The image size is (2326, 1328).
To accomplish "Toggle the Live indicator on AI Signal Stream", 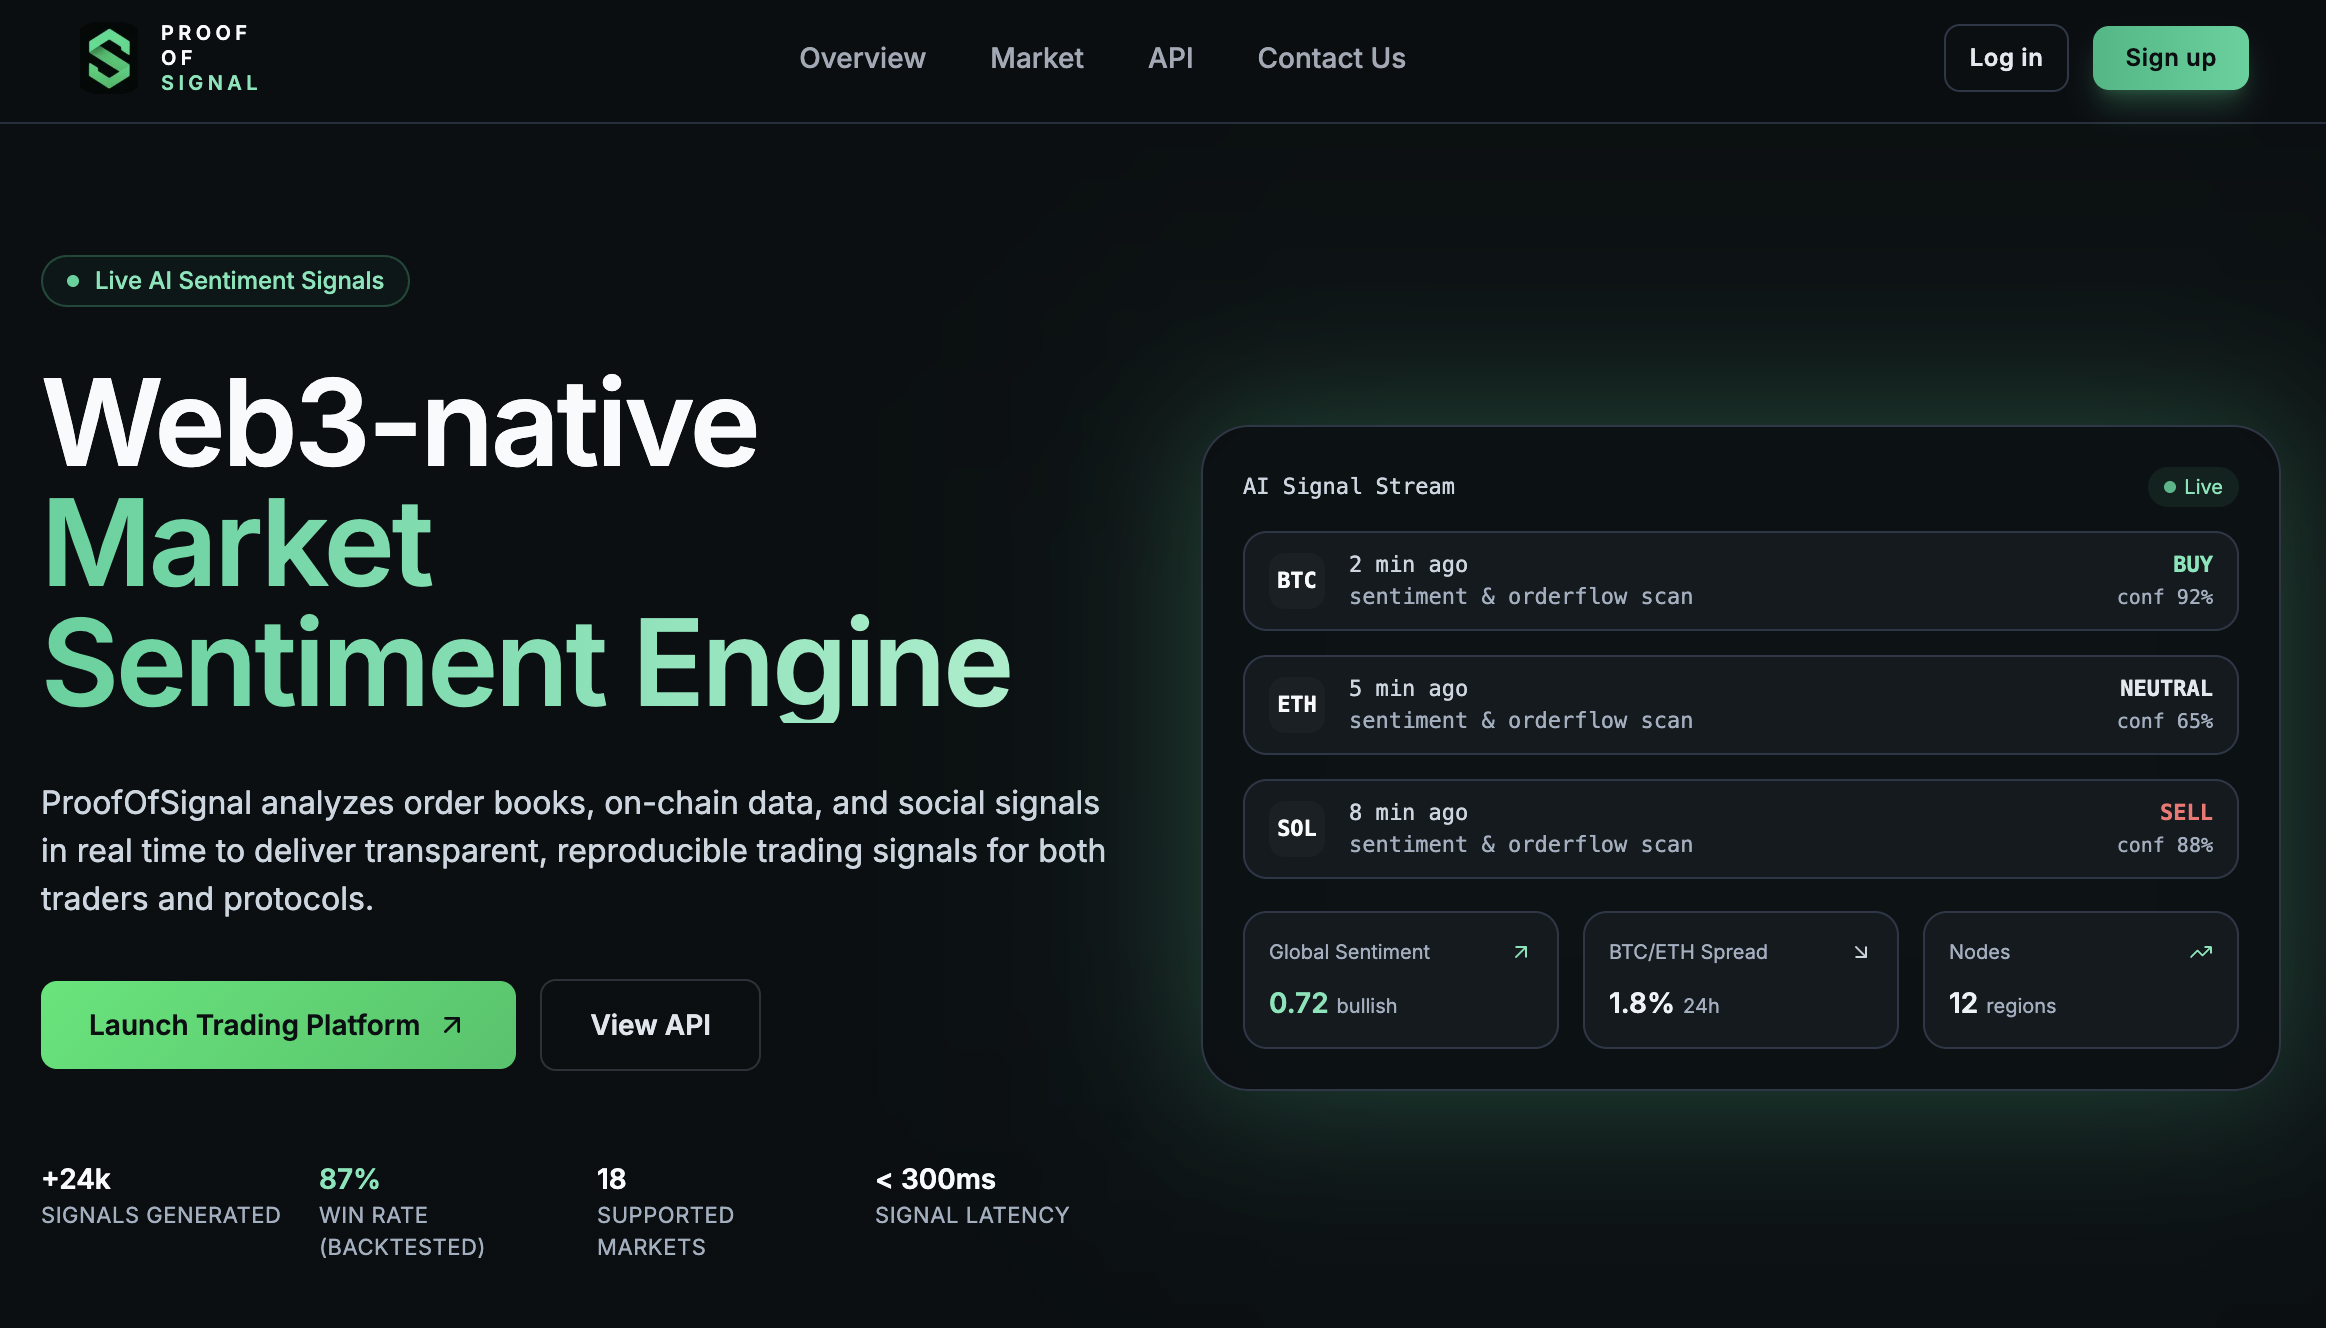I will pyautogui.click(x=2192, y=487).
